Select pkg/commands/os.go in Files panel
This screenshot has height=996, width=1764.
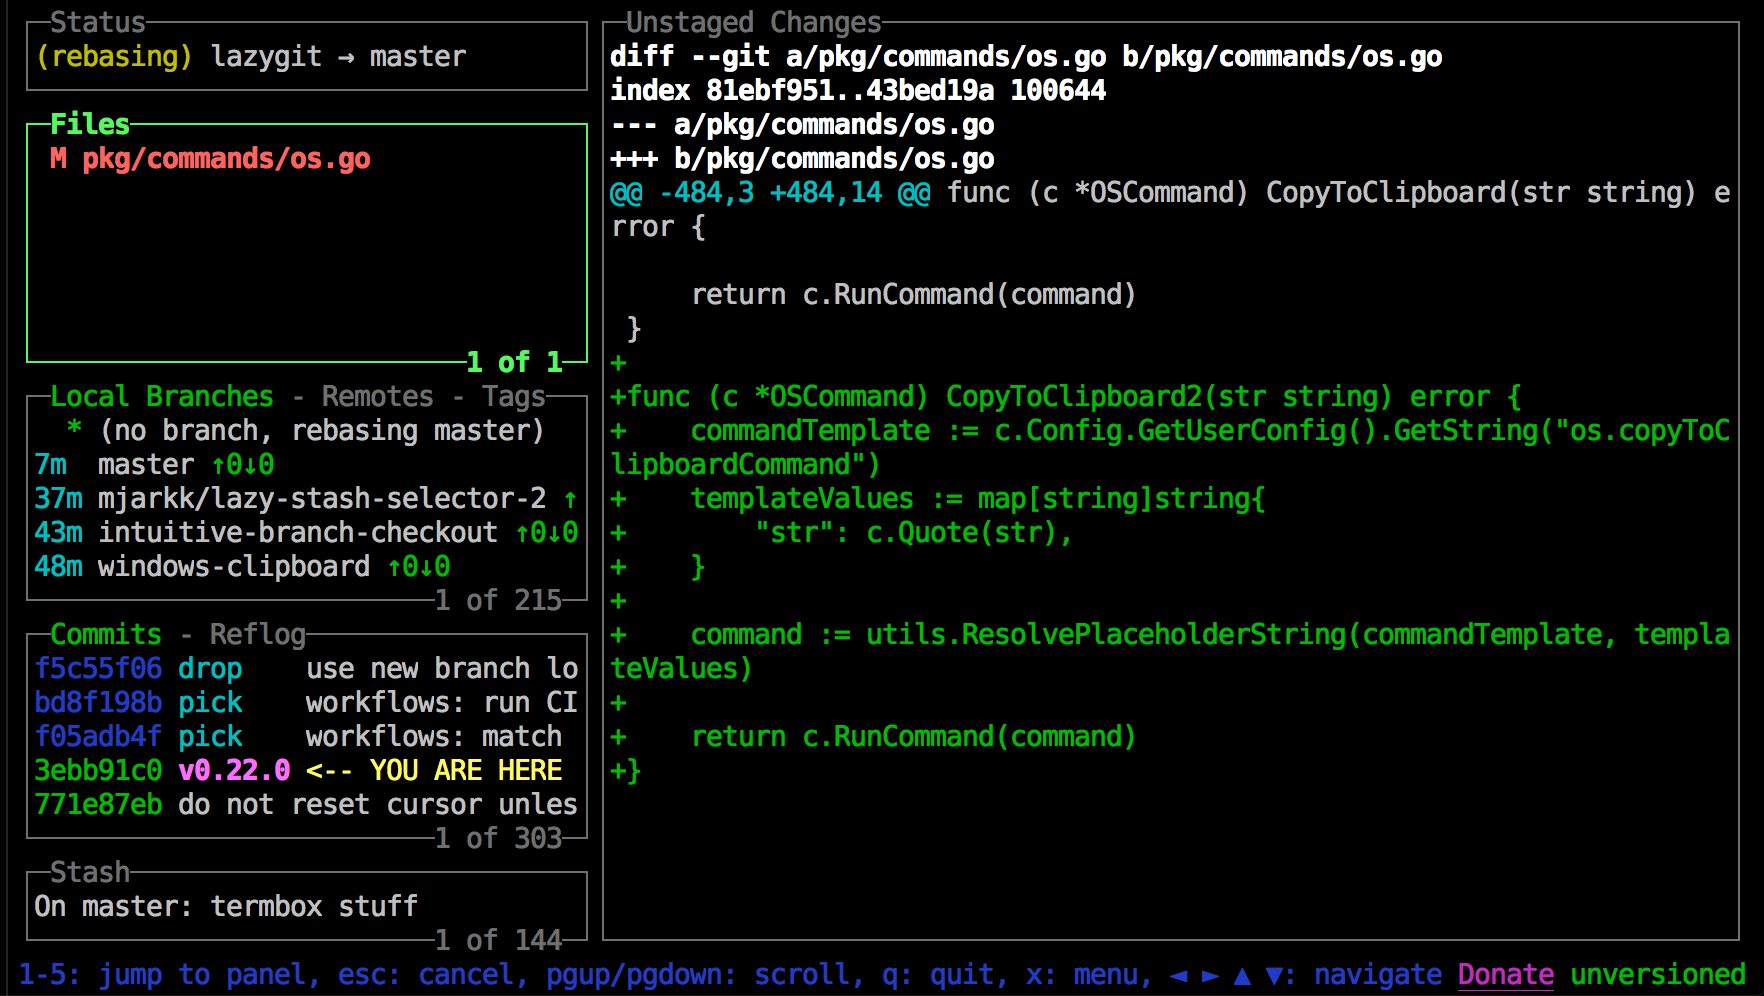coord(228,158)
